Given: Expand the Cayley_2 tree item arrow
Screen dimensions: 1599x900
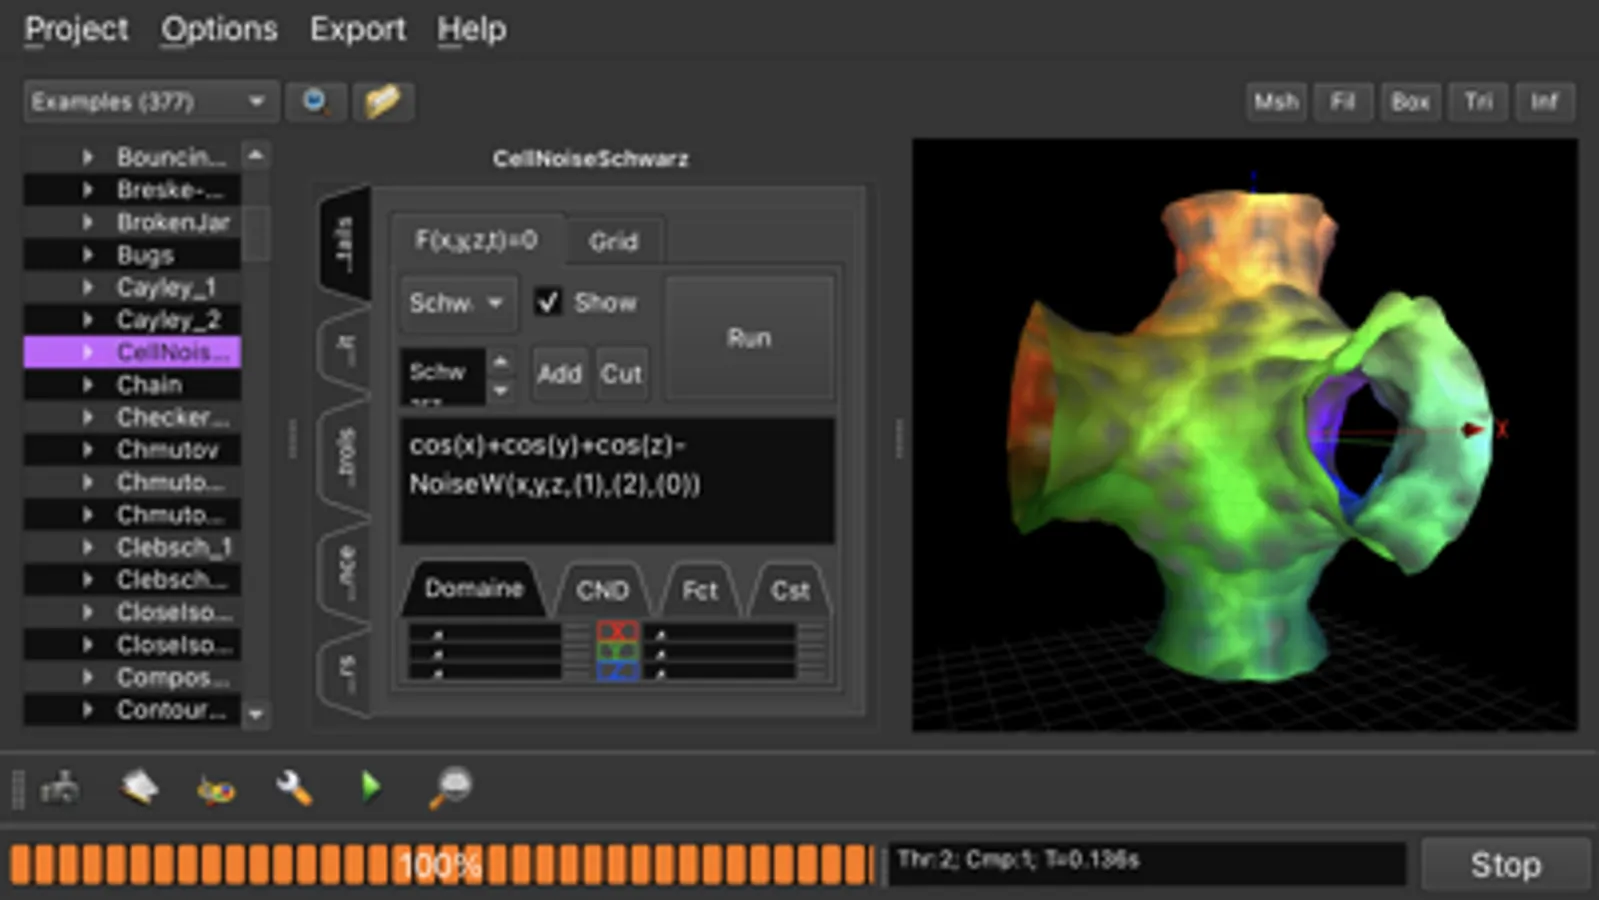Looking at the screenshot, I should (x=87, y=319).
